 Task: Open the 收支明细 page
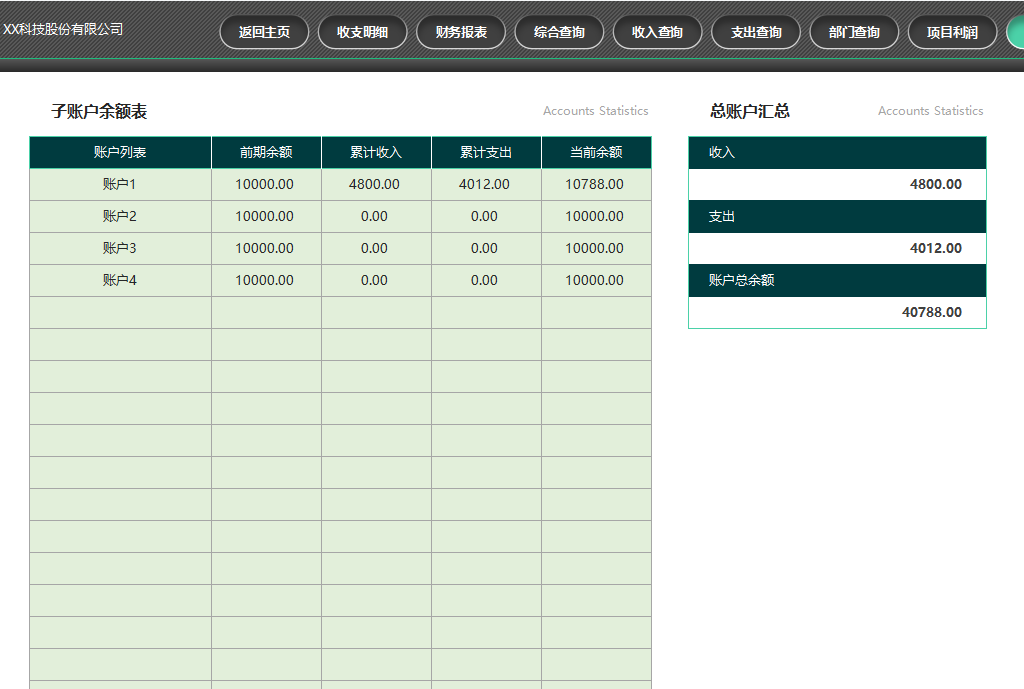[362, 32]
